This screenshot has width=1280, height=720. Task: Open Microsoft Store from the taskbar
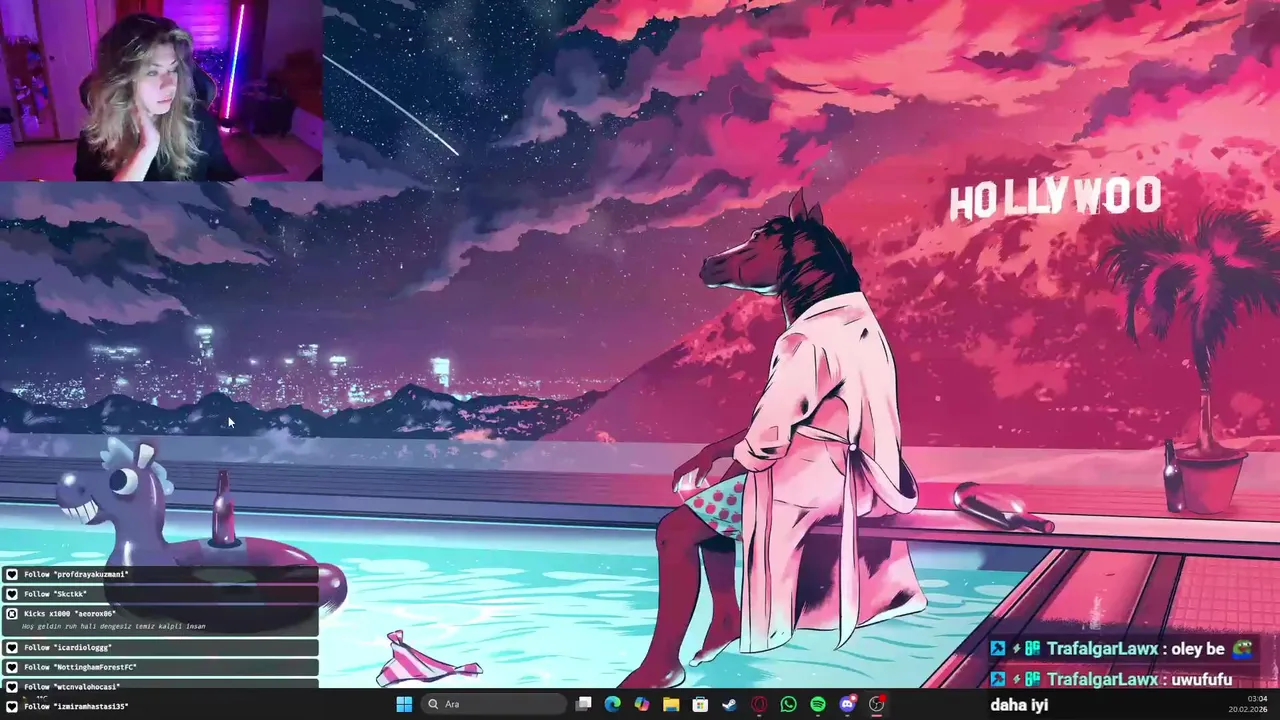pos(700,704)
